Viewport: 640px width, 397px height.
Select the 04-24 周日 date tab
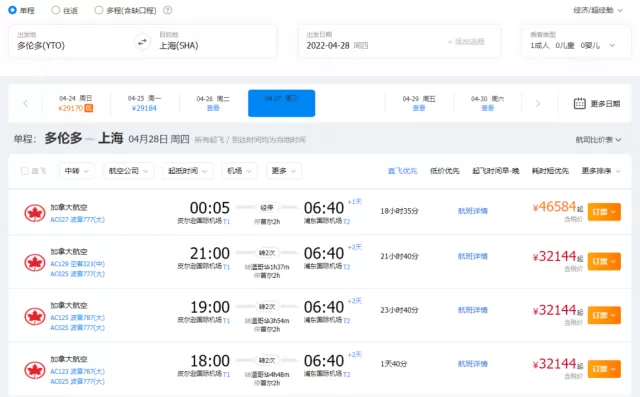(76, 103)
